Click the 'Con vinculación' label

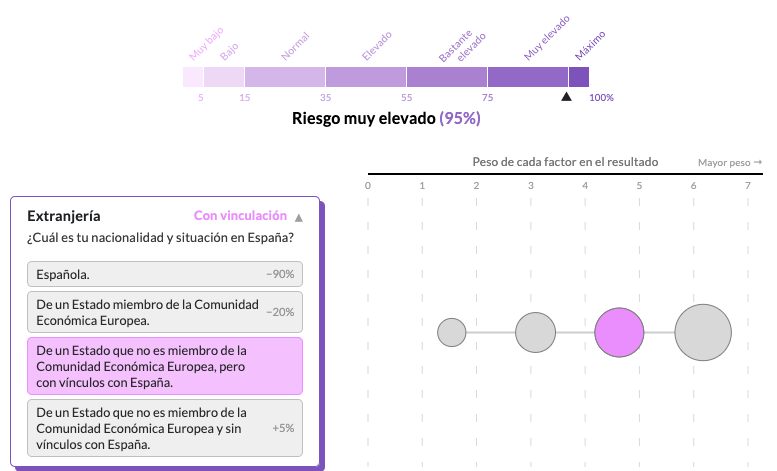239,216
